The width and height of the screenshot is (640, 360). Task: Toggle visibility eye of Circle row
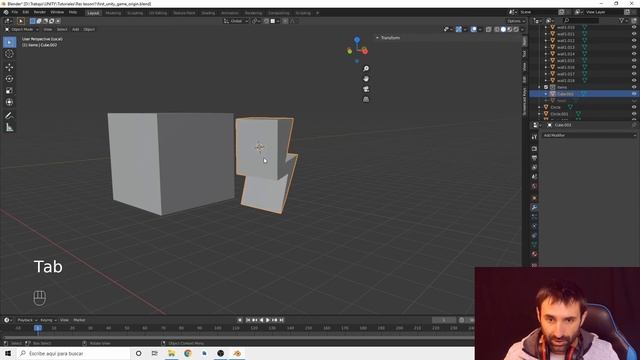tap(634, 107)
